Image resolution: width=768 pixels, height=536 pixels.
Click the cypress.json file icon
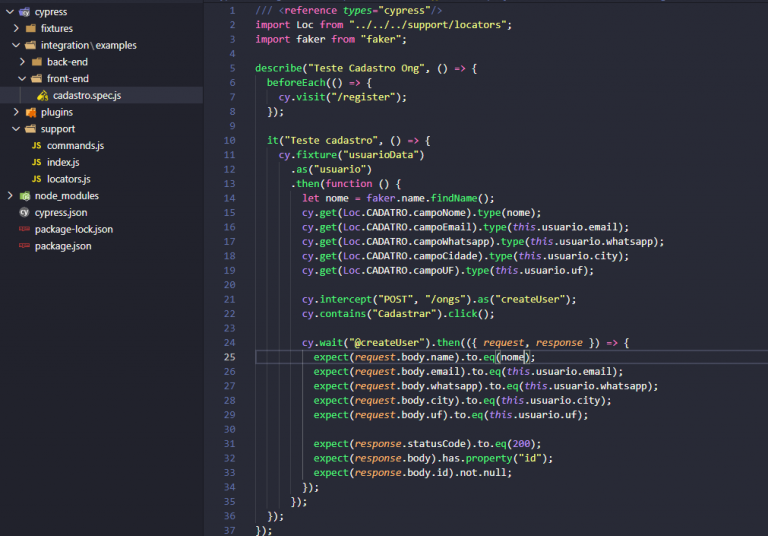coord(24,213)
